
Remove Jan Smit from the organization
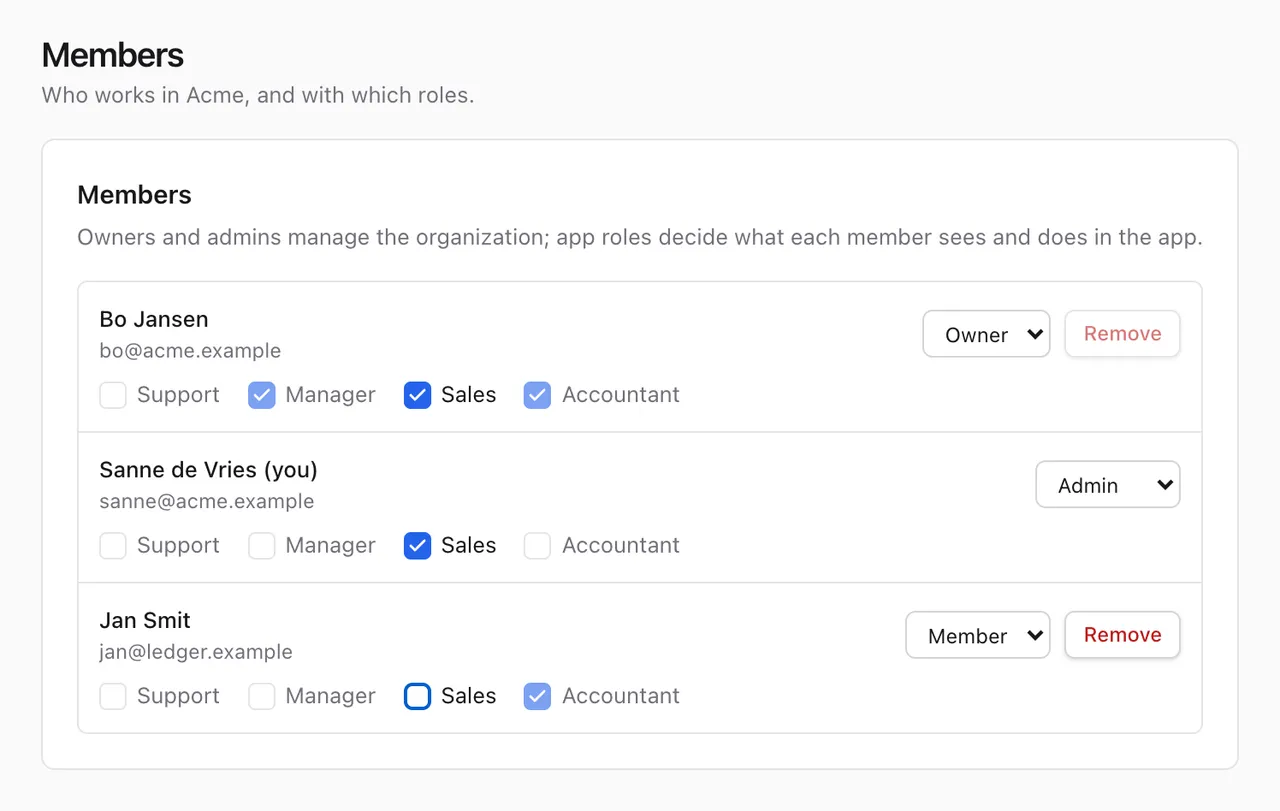point(1122,635)
